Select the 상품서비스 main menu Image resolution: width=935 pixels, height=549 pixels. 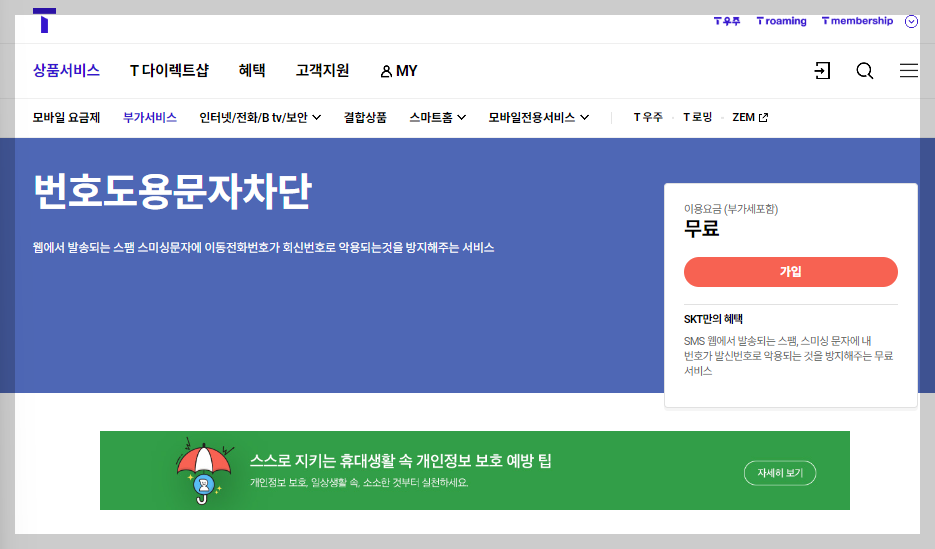coord(66,70)
